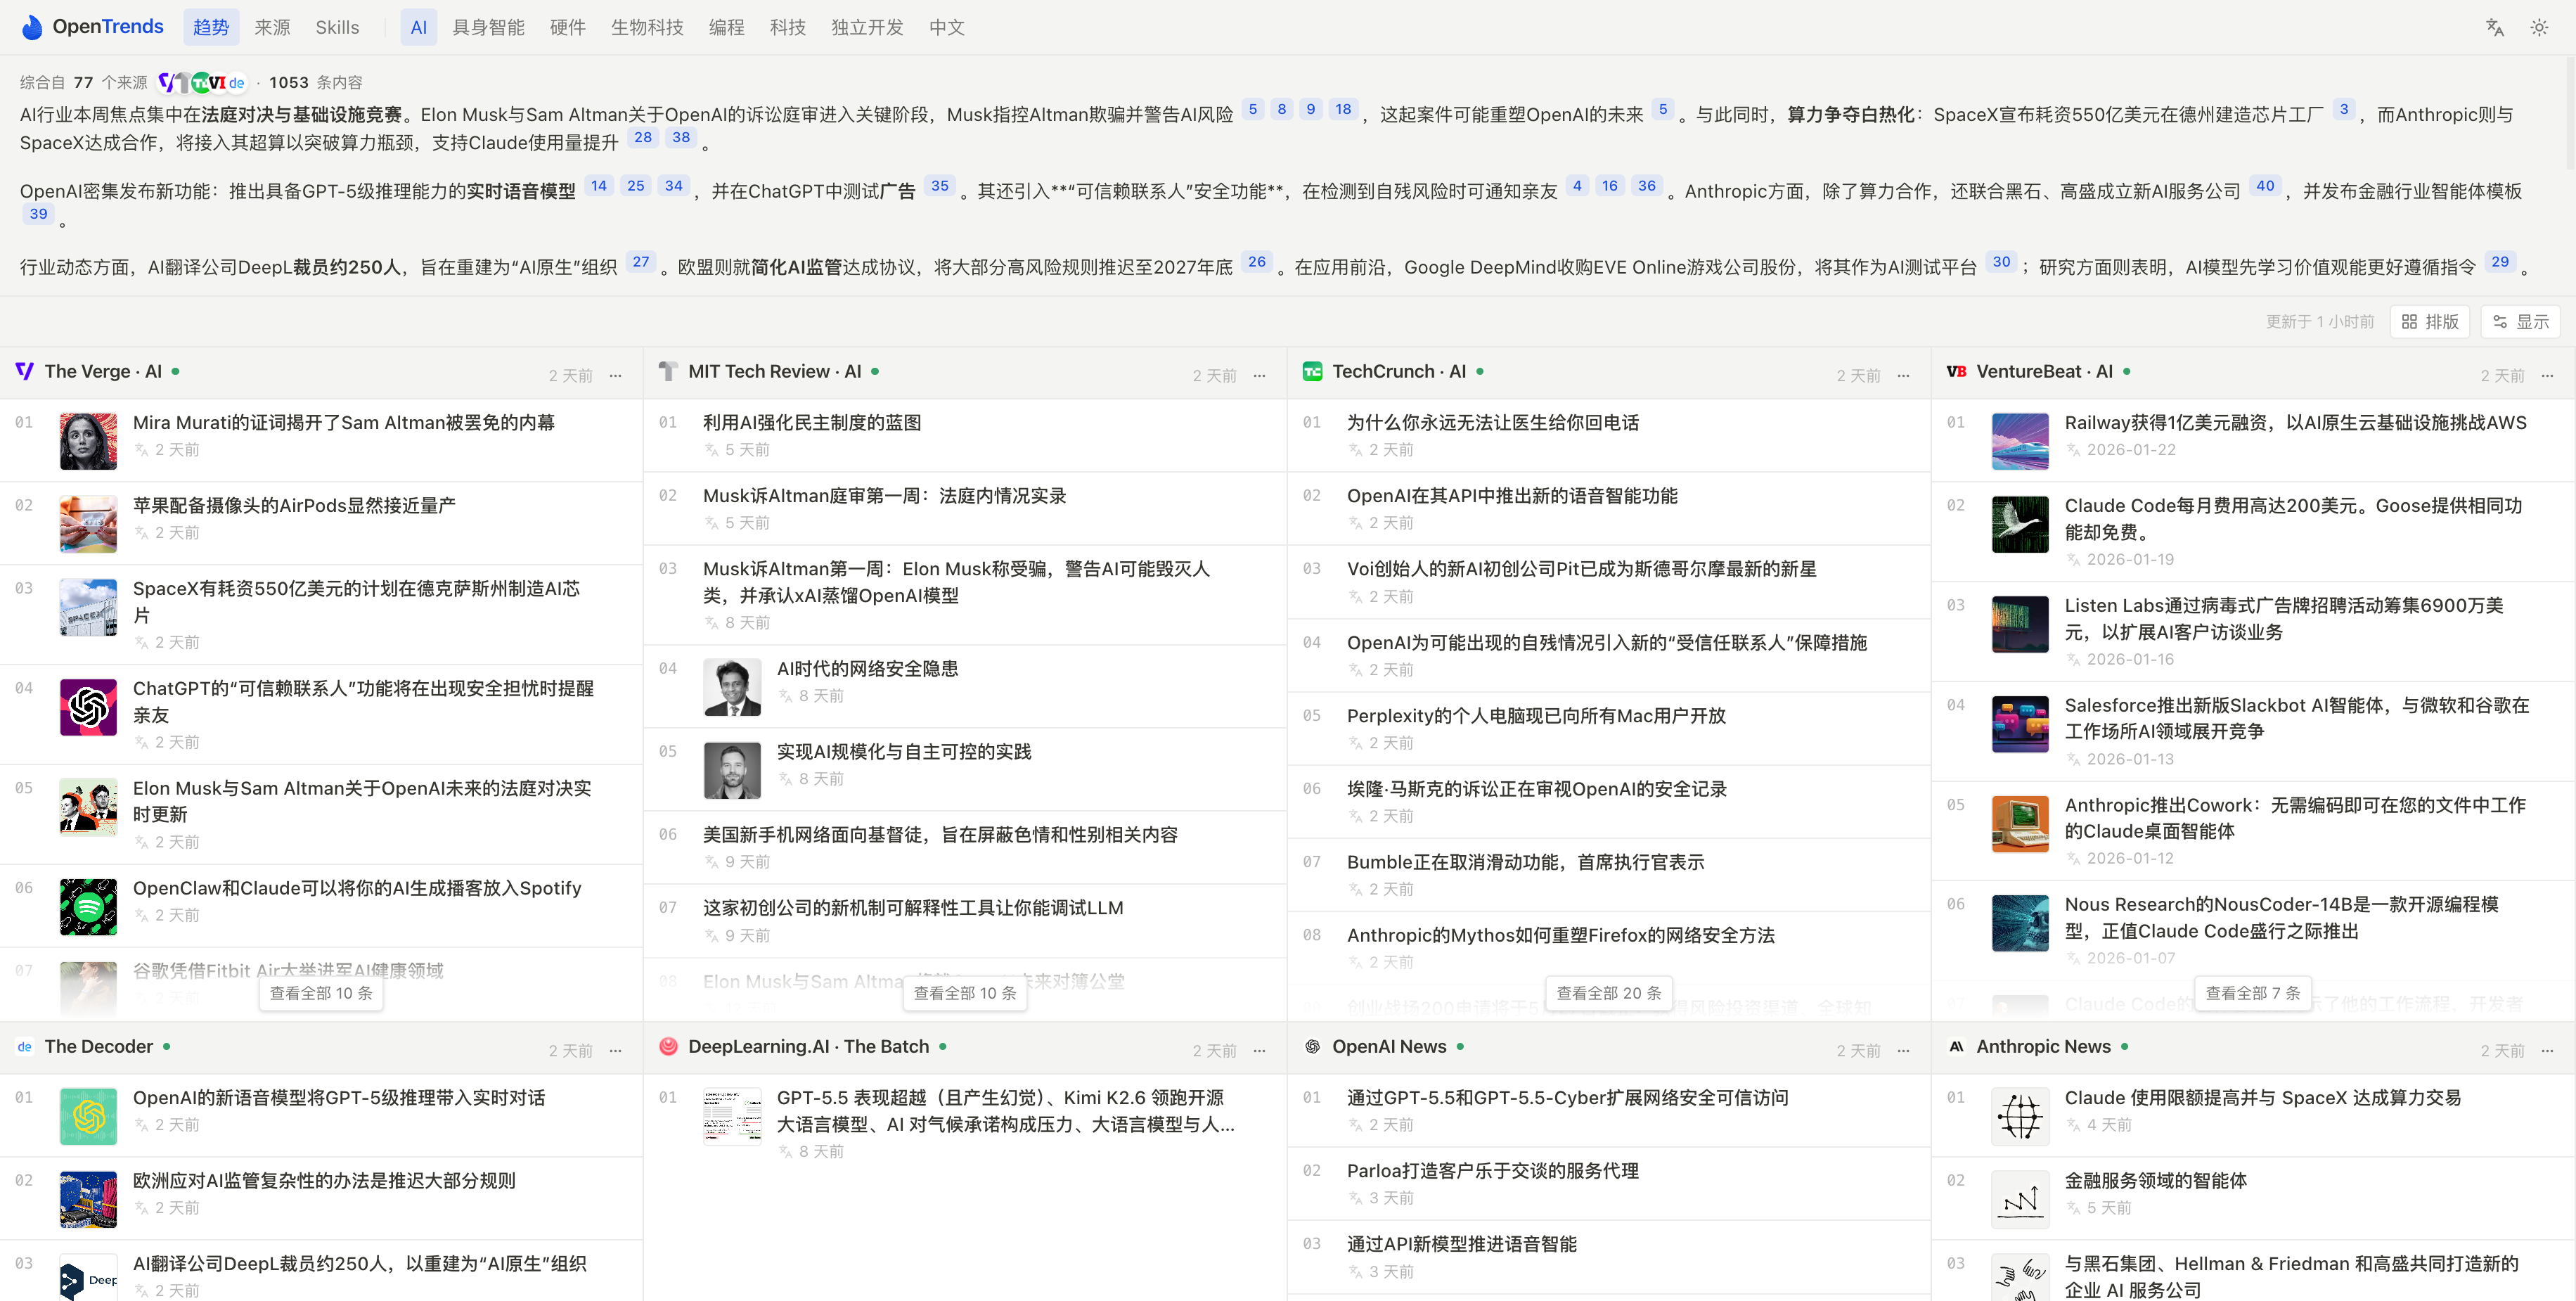2576x1301 pixels.
Task: Open the Skills tab
Action: pos(337,27)
